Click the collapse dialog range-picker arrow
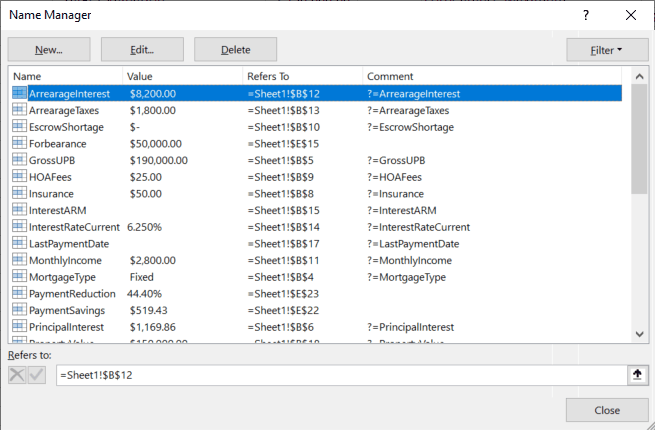Viewport: 655px width, 430px height. (637, 375)
